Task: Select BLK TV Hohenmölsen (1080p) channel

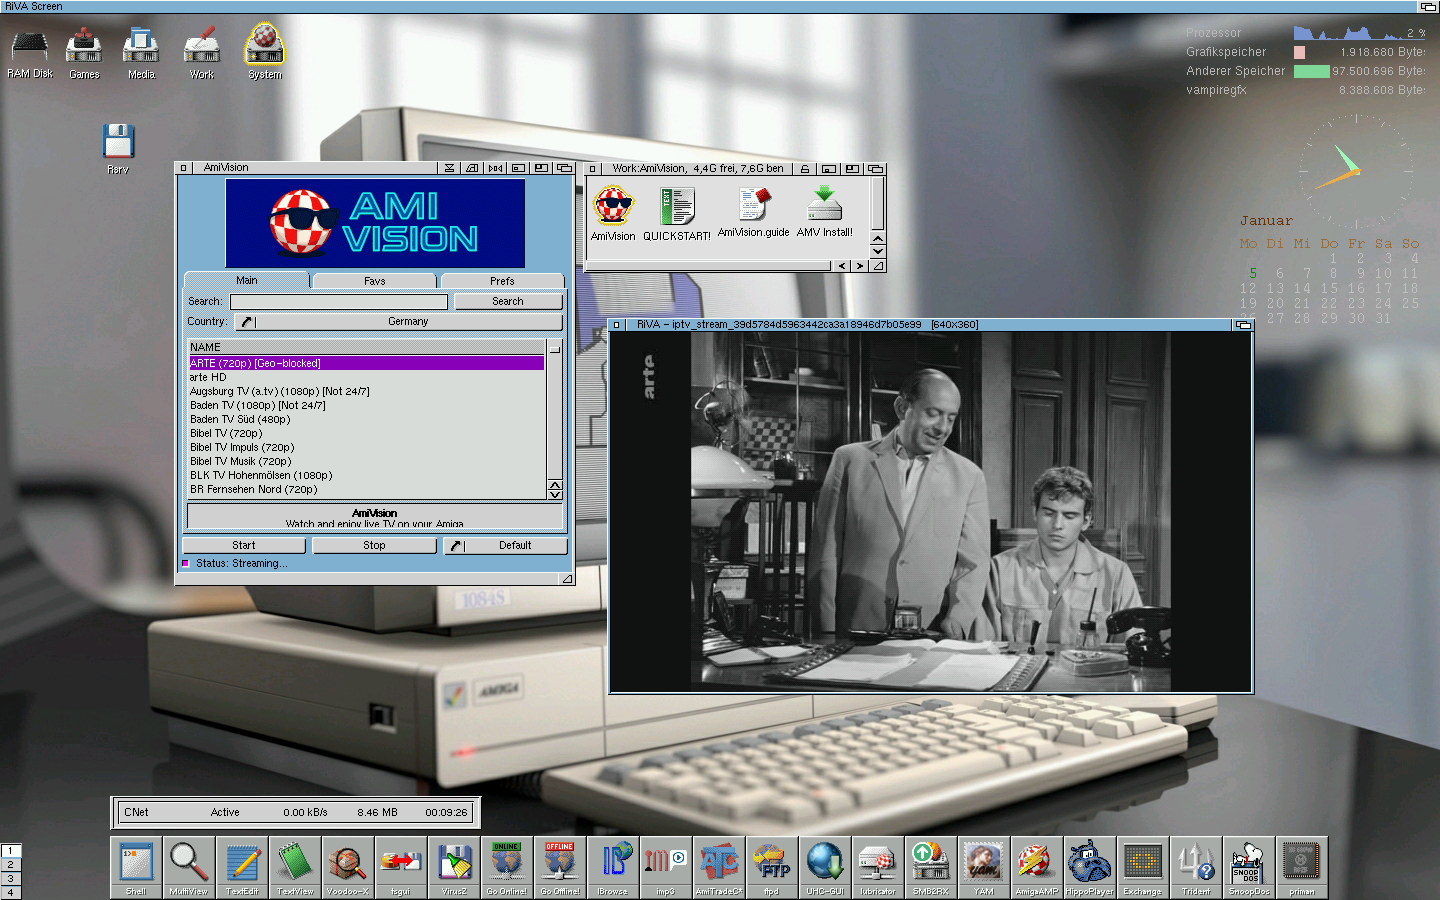Action: coord(366,475)
